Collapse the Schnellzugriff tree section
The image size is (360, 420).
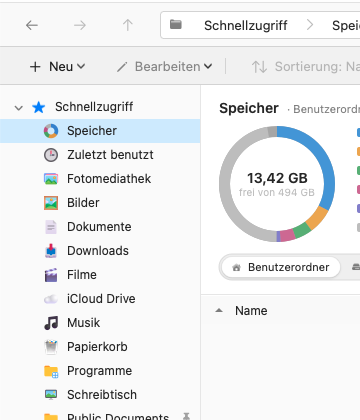pos(19,108)
